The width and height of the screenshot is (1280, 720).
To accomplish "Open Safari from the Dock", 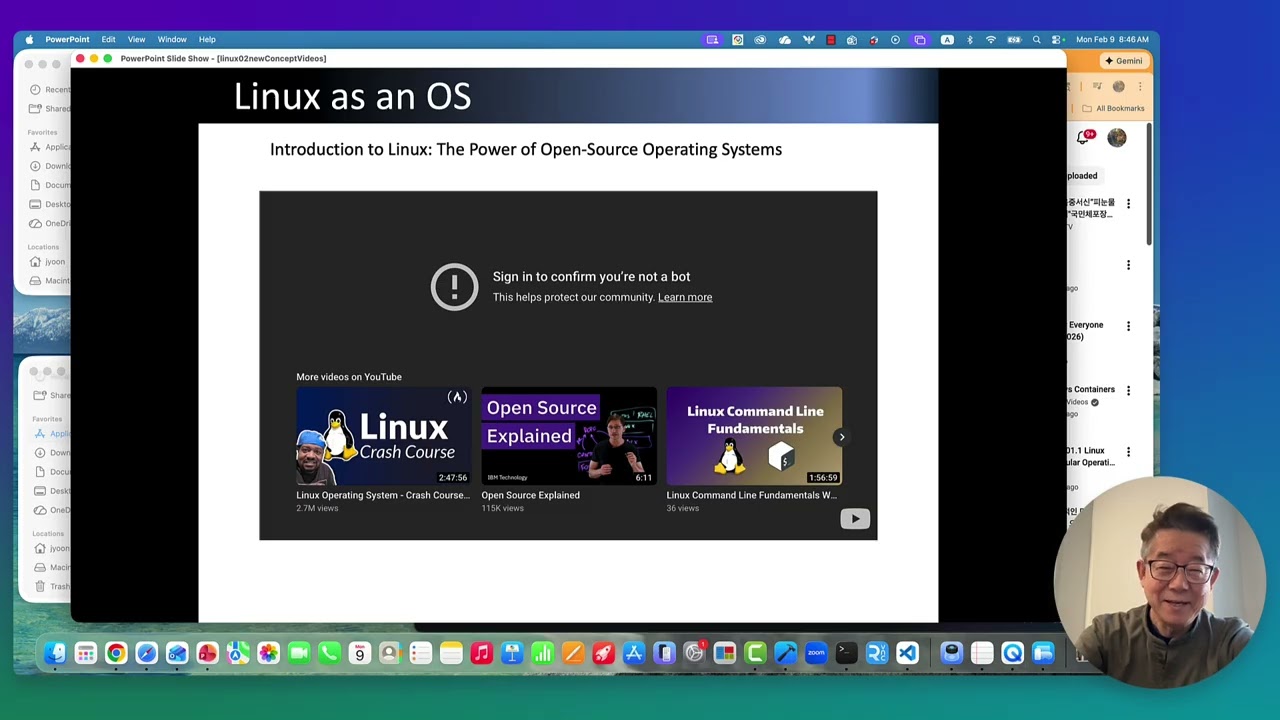I will pos(147,654).
